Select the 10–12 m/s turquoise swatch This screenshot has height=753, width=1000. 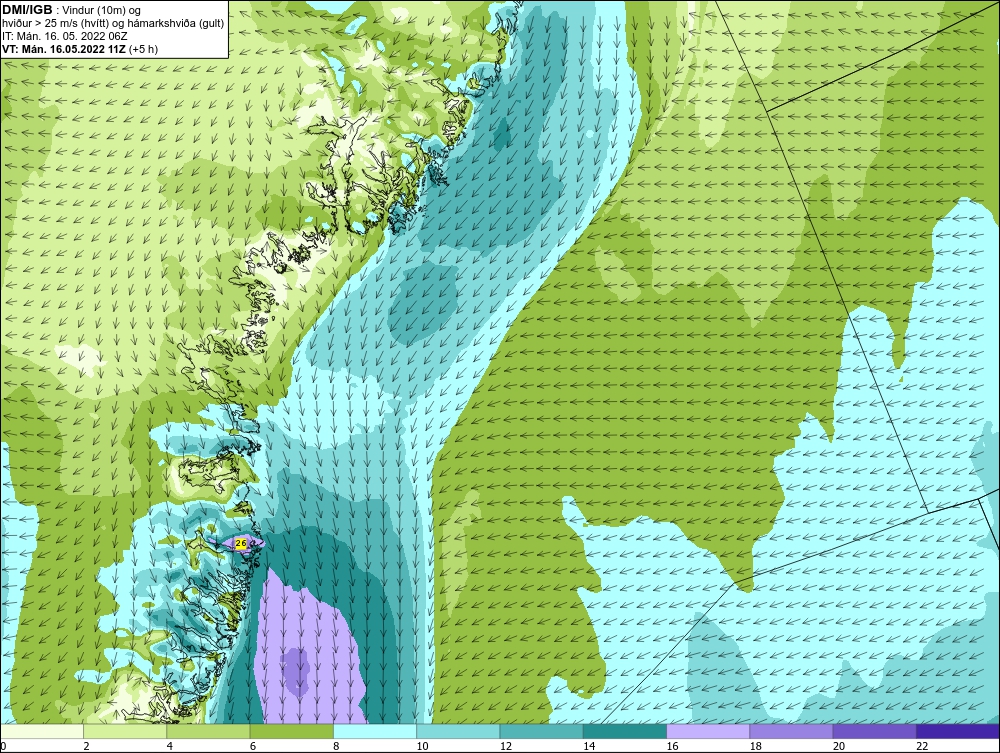(x=458, y=731)
